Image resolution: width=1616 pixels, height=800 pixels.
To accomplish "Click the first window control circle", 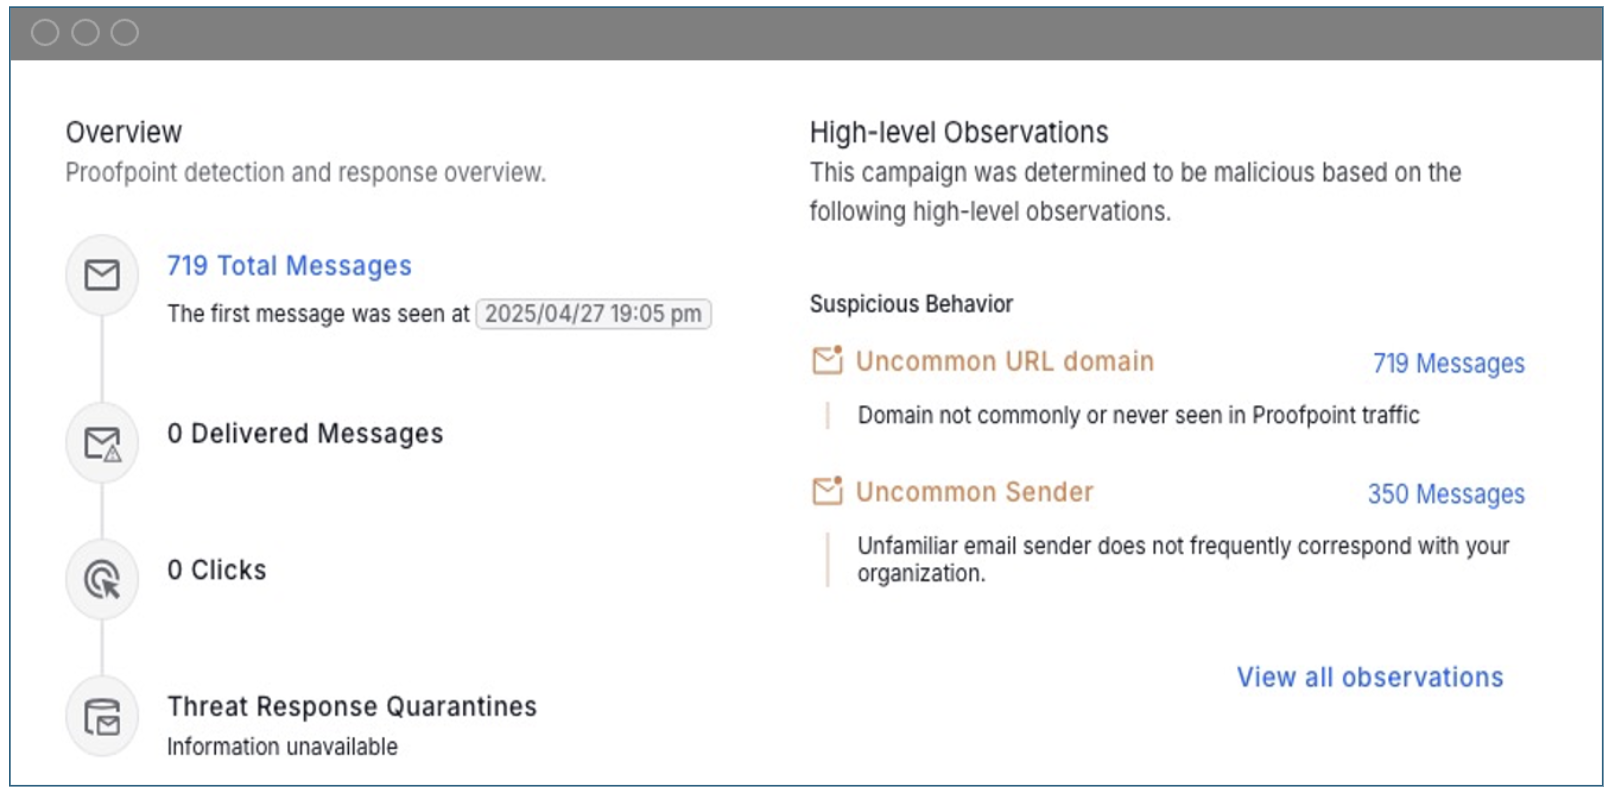I will click(x=45, y=33).
